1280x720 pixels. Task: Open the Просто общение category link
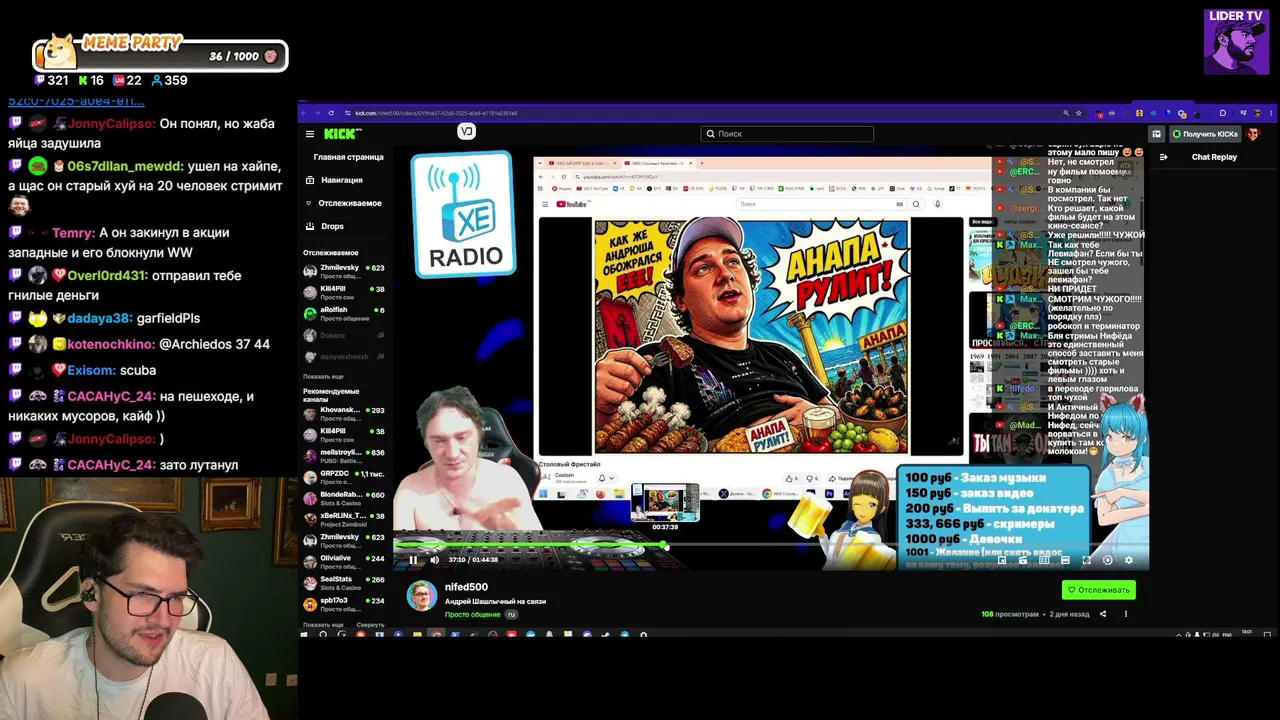472,615
